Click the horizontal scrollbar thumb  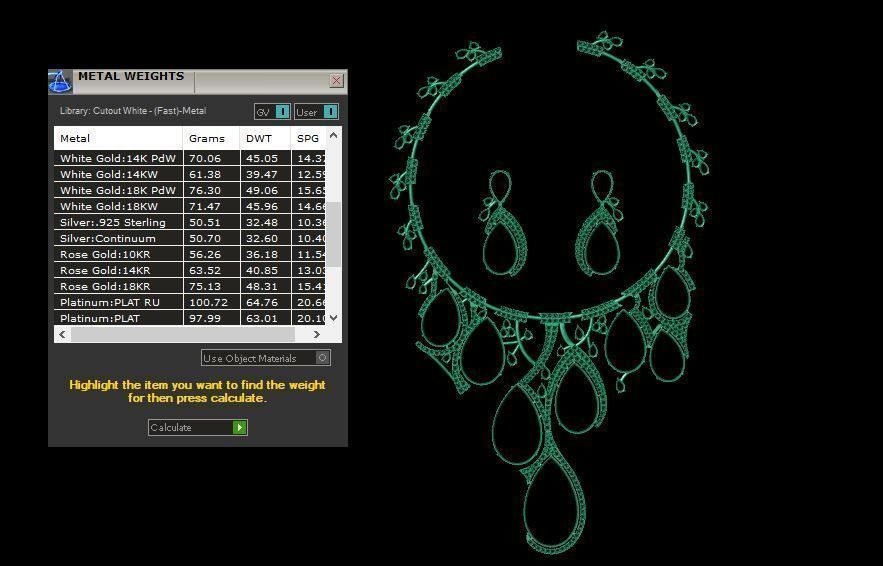pyautogui.click(x=182, y=335)
